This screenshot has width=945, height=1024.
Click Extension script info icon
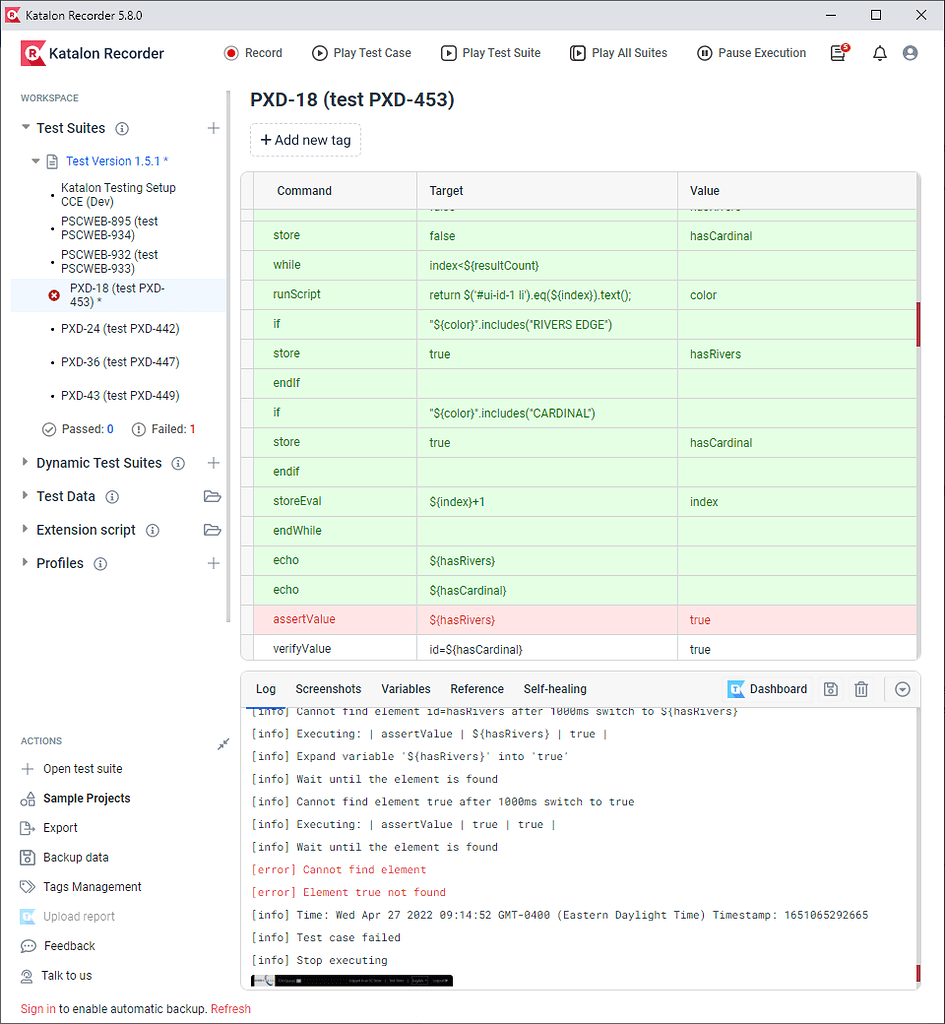(153, 530)
